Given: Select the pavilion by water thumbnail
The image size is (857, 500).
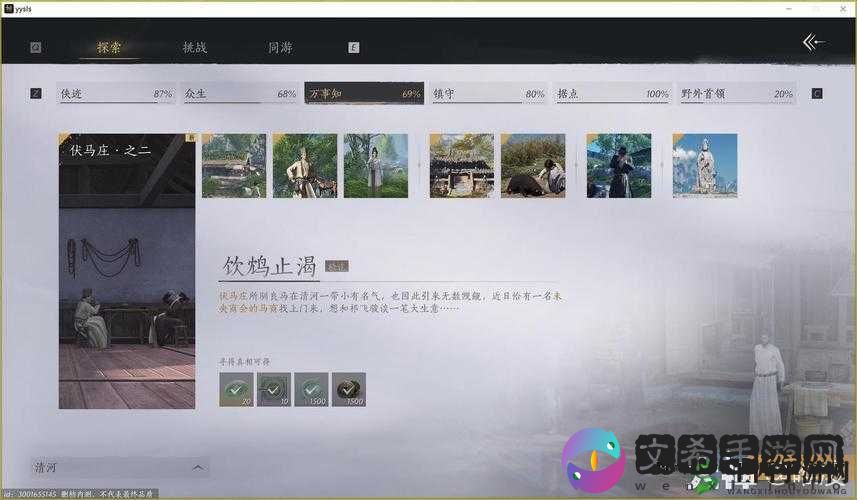Looking at the screenshot, I should click(x=234, y=166).
